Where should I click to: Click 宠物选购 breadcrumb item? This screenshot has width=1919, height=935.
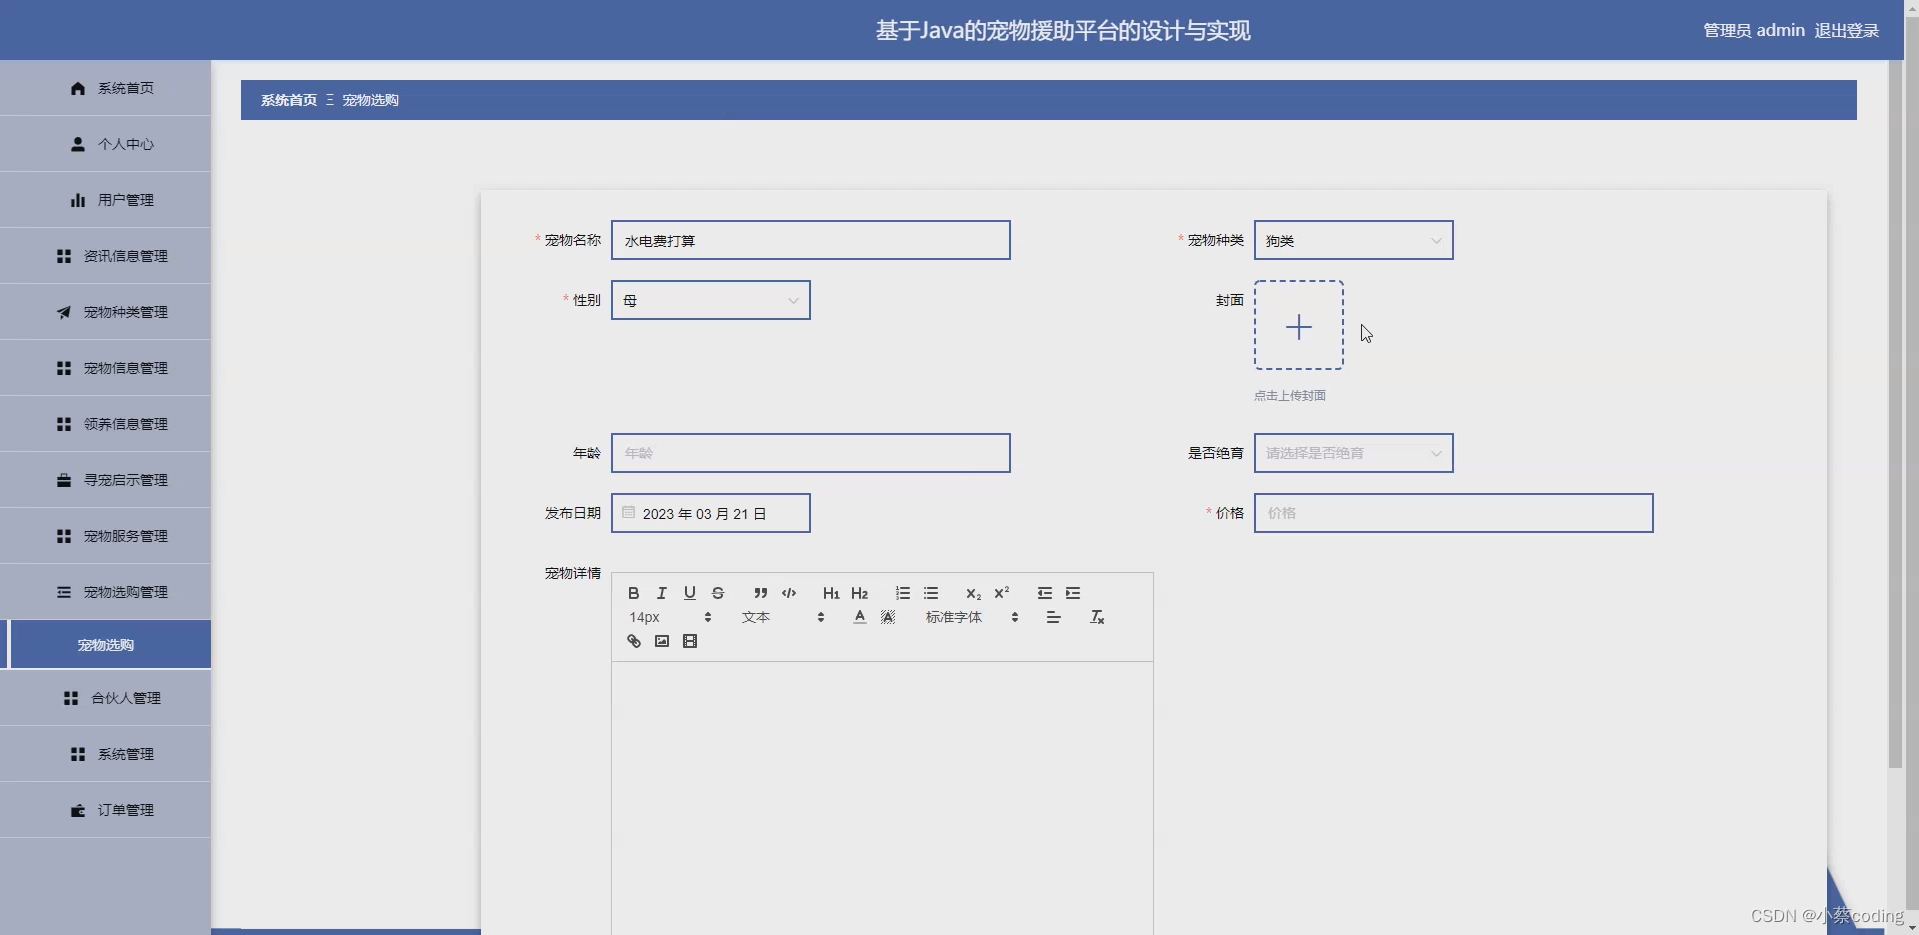pyautogui.click(x=370, y=100)
